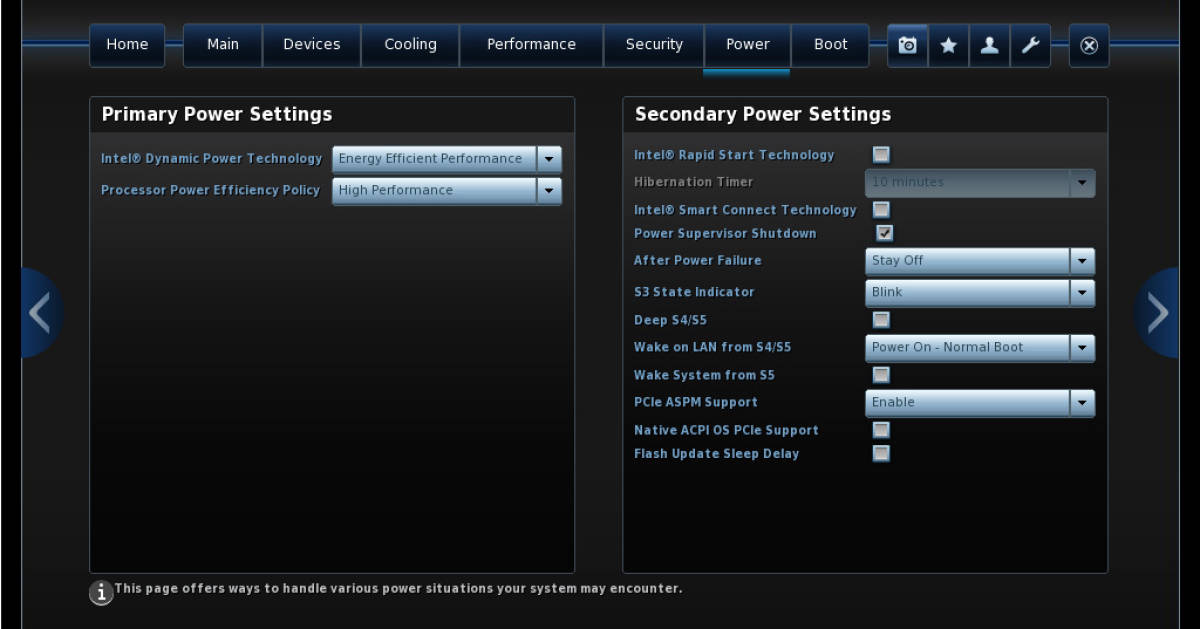Viewport: 1200px width, 629px height.
Task: Switch to the Cooling tab
Action: (x=410, y=44)
